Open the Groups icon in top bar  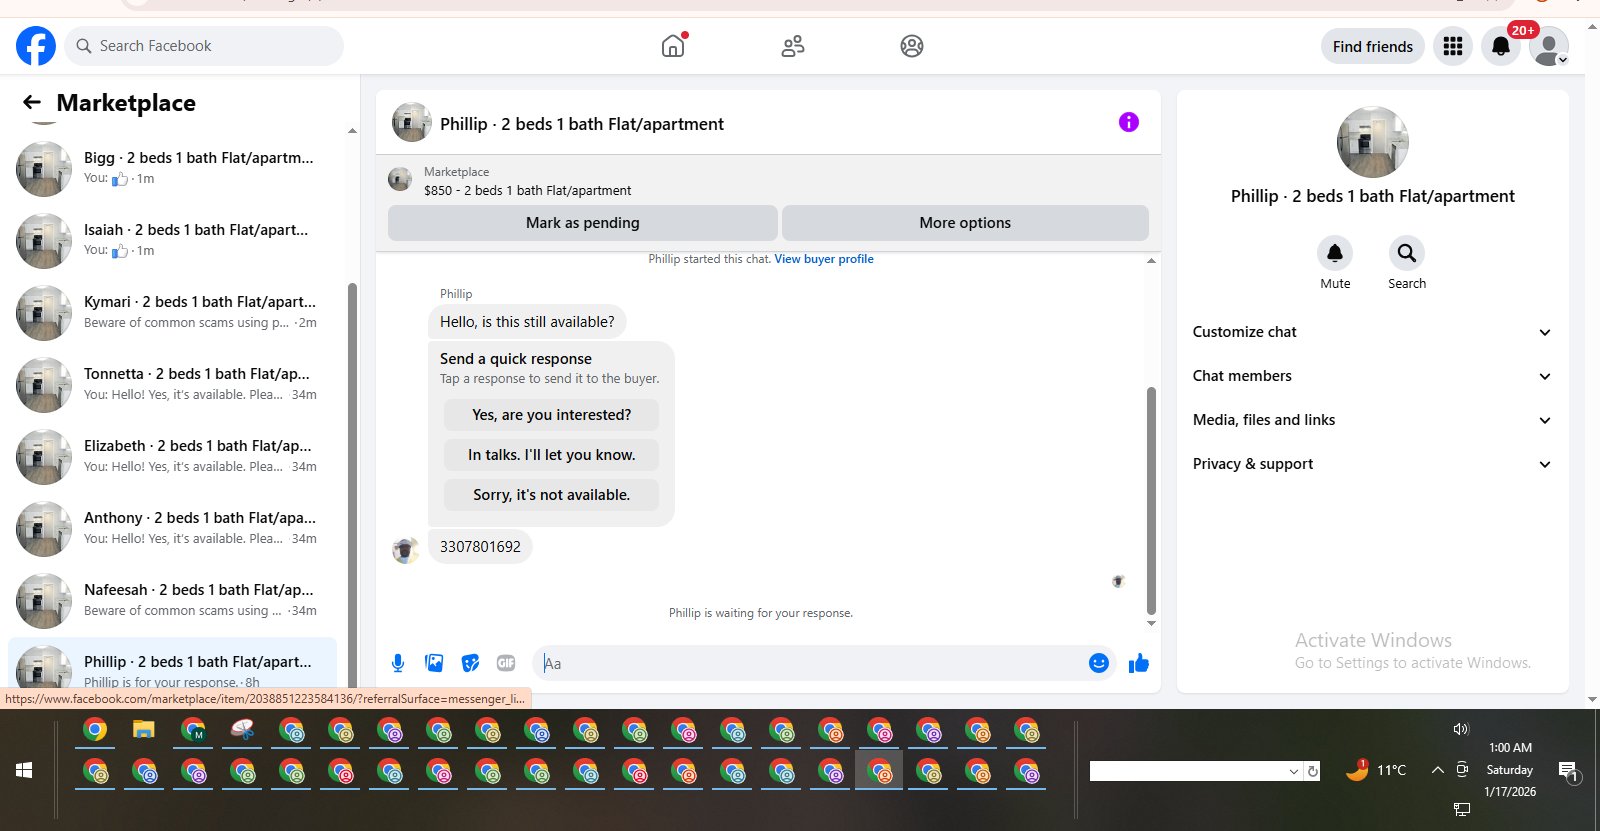point(912,46)
